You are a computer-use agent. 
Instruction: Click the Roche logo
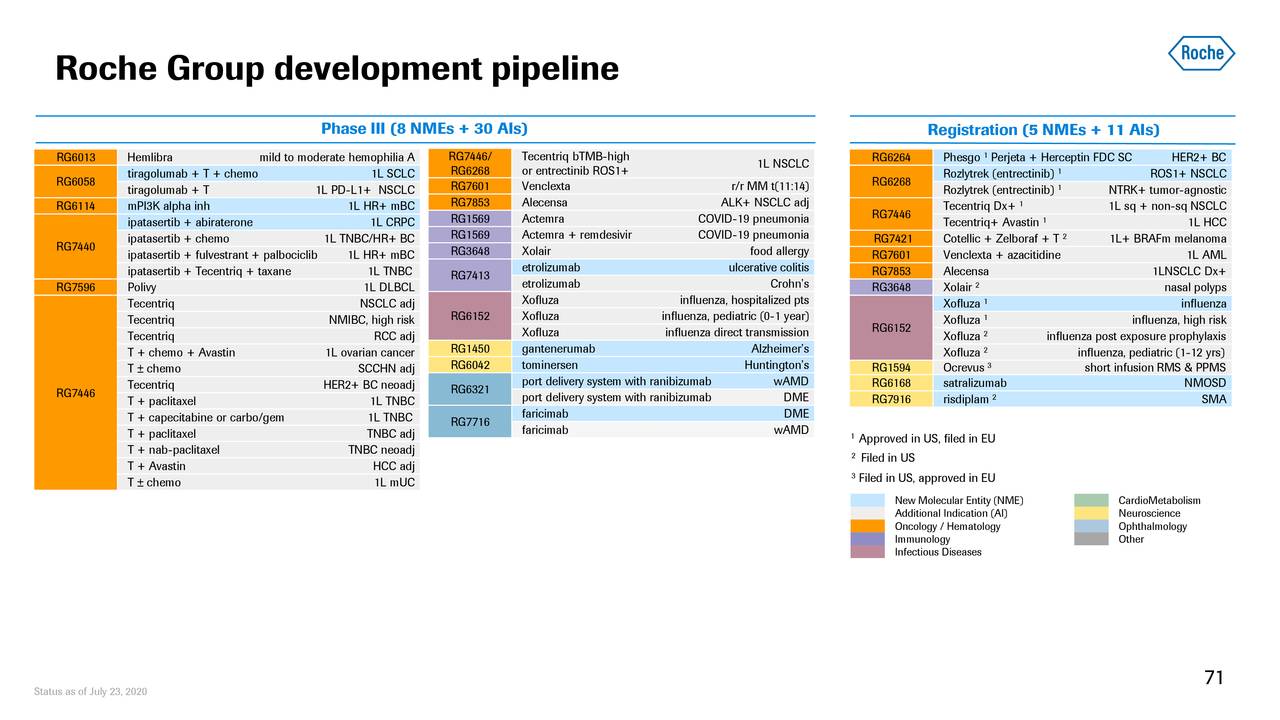point(1201,53)
